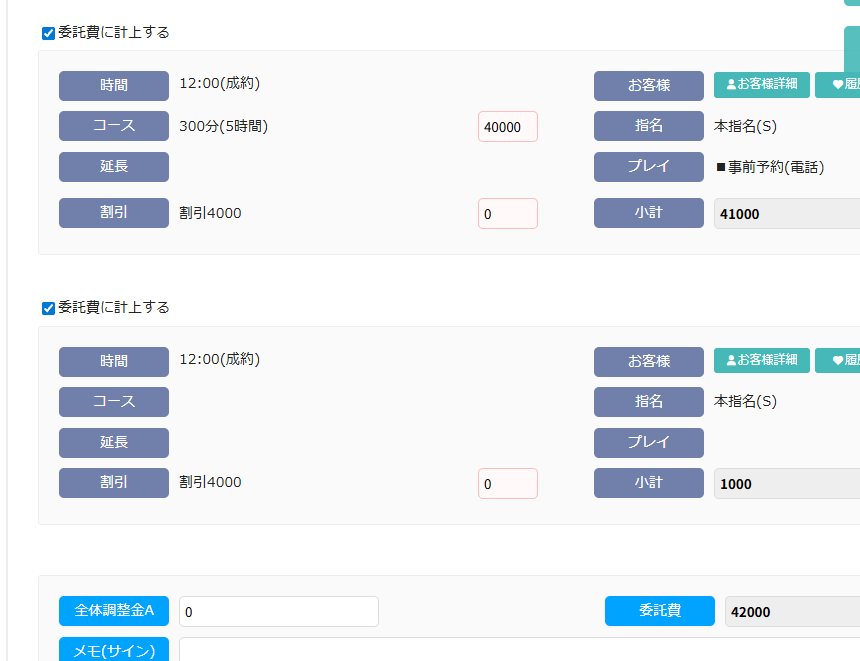Click the blue 全体調整金A label button
This screenshot has height=661, width=860.
(x=114, y=611)
